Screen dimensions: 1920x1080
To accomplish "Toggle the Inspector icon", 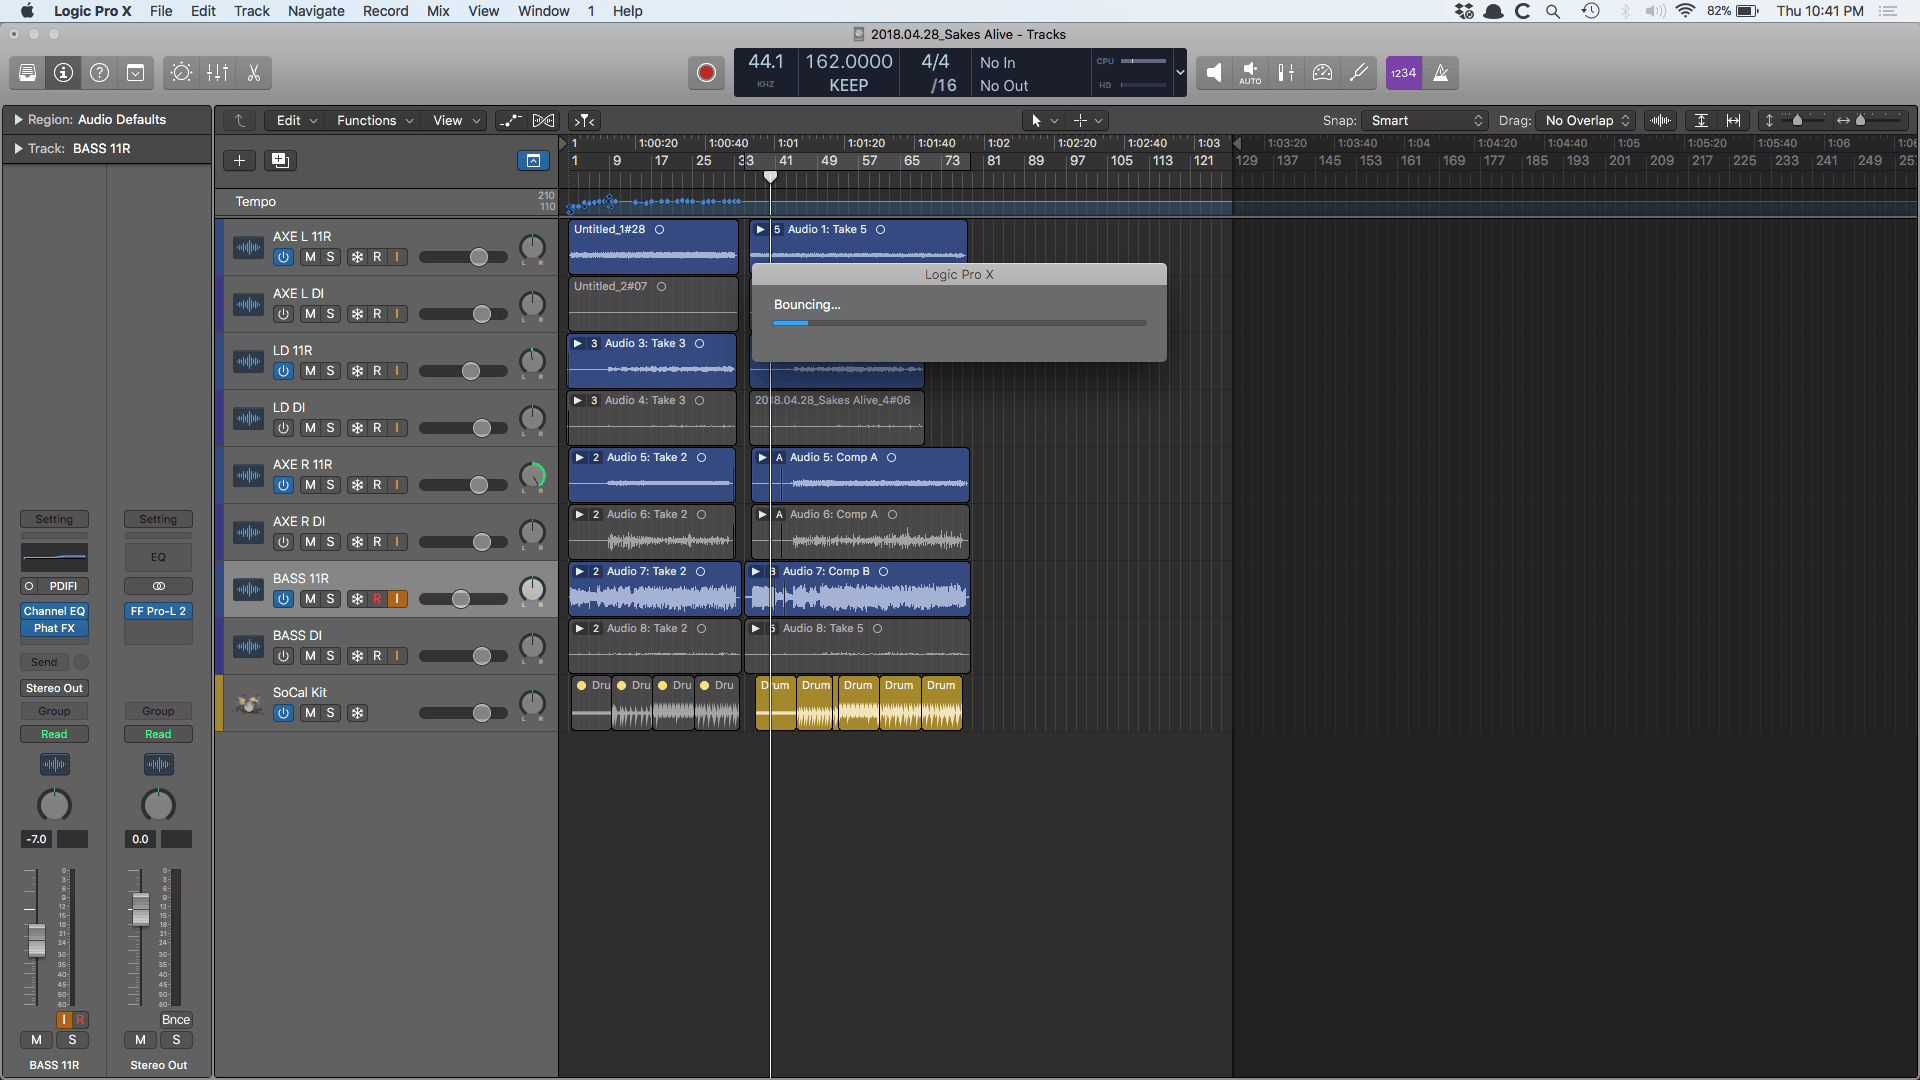I will coord(63,73).
